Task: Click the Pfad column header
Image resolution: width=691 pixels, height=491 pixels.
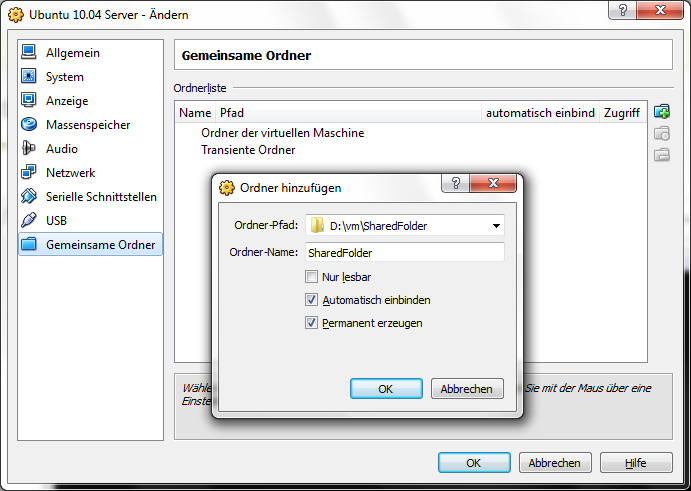Action: [348, 113]
